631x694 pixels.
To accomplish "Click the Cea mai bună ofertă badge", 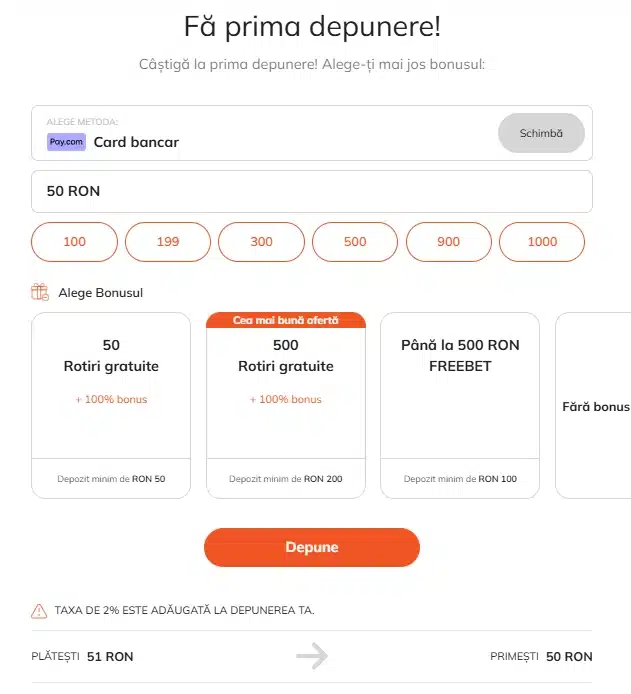I will click(286, 320).
